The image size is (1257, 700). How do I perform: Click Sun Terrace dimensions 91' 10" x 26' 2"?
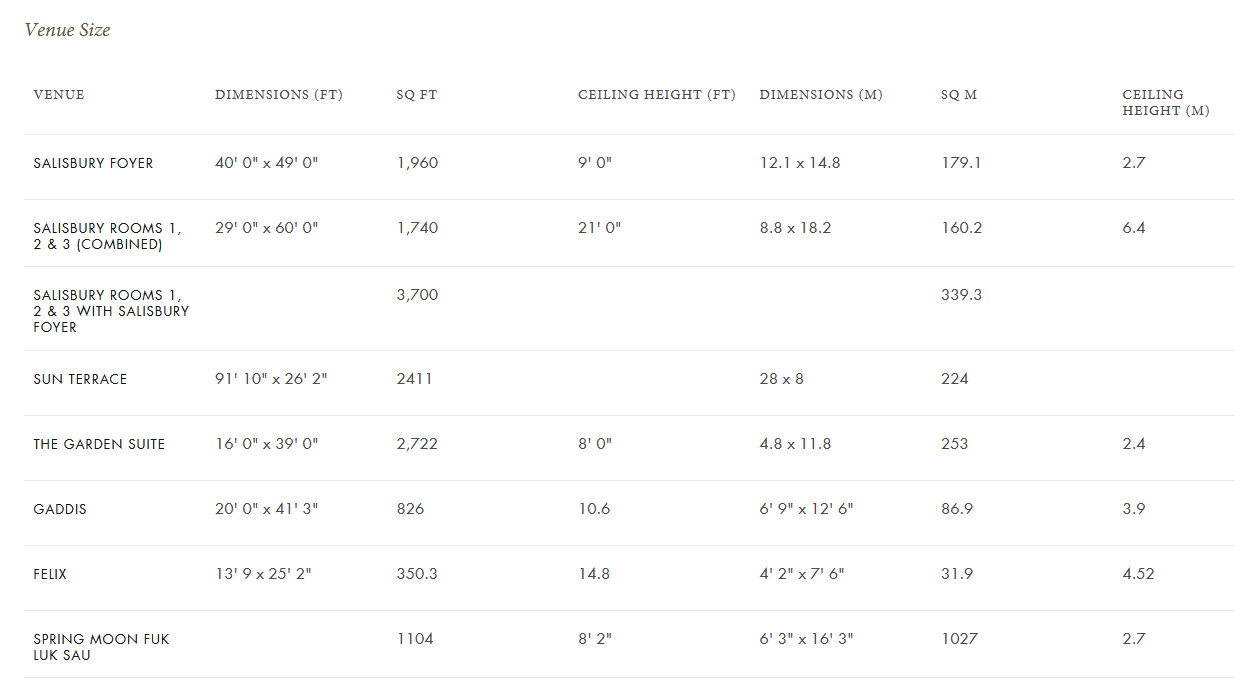click(x=271, y=379)
